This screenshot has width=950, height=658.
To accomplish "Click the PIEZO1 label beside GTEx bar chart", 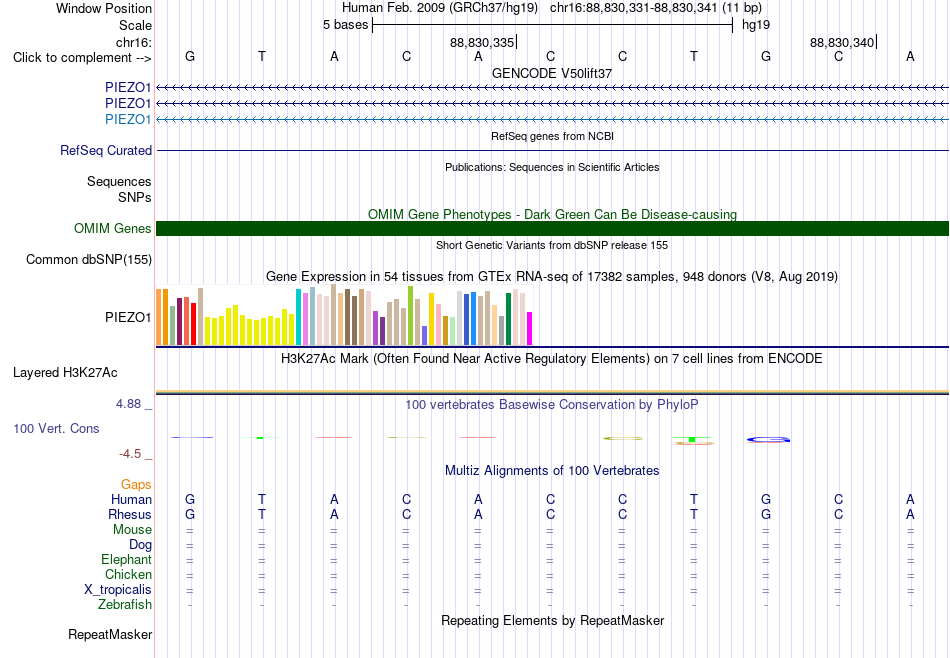I will tap(128, 317).
